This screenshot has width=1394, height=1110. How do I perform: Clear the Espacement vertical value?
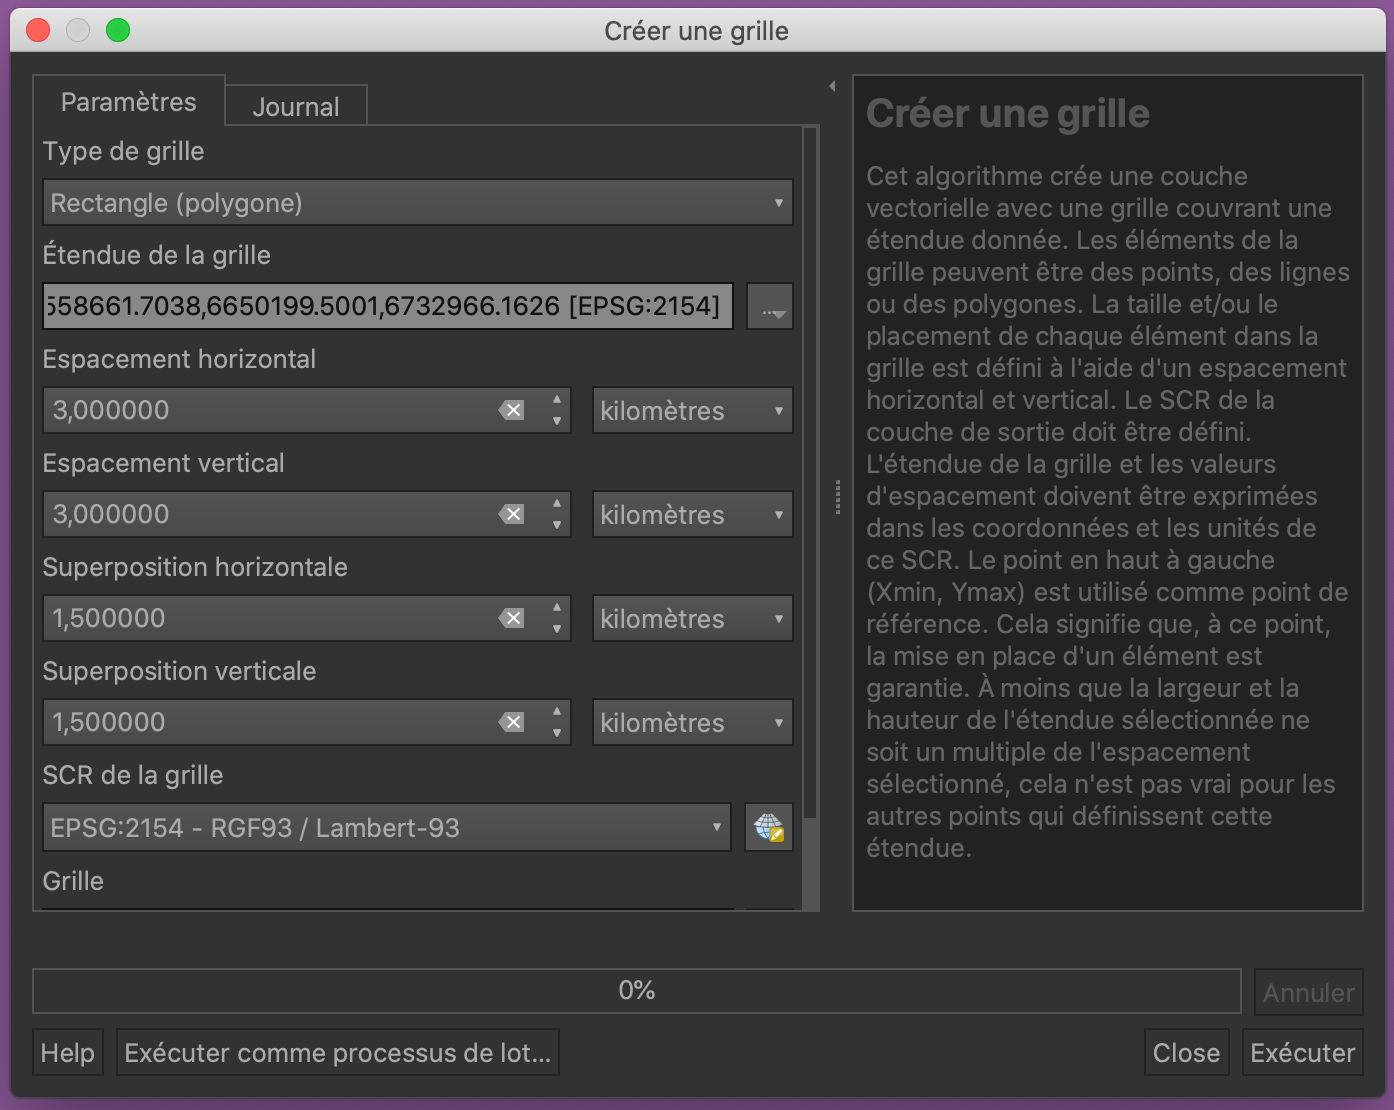point(512,515)
